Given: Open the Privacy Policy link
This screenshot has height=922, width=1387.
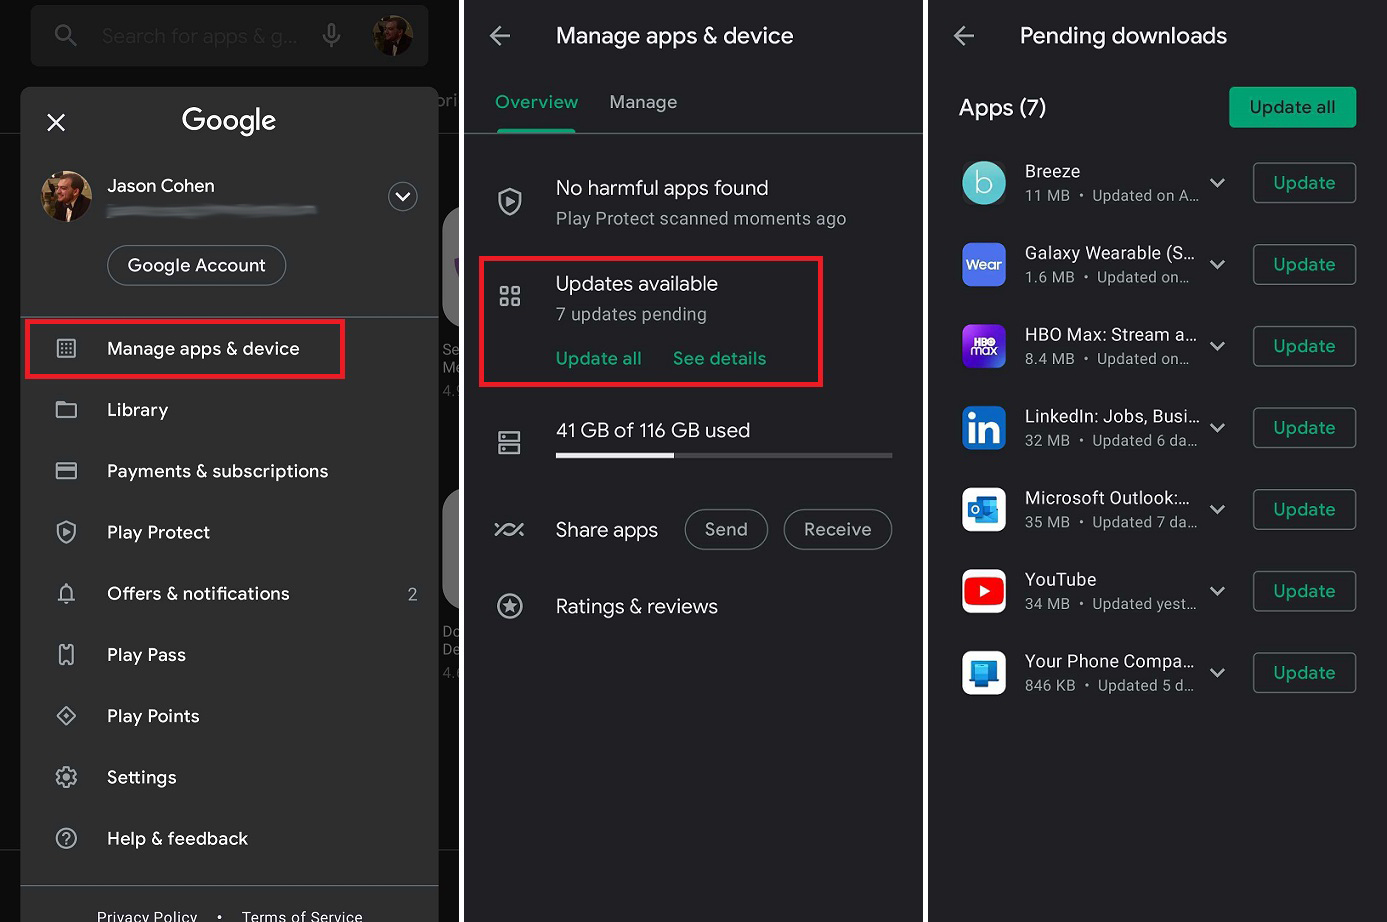Looking at the screenshot, I should (147, 915).
